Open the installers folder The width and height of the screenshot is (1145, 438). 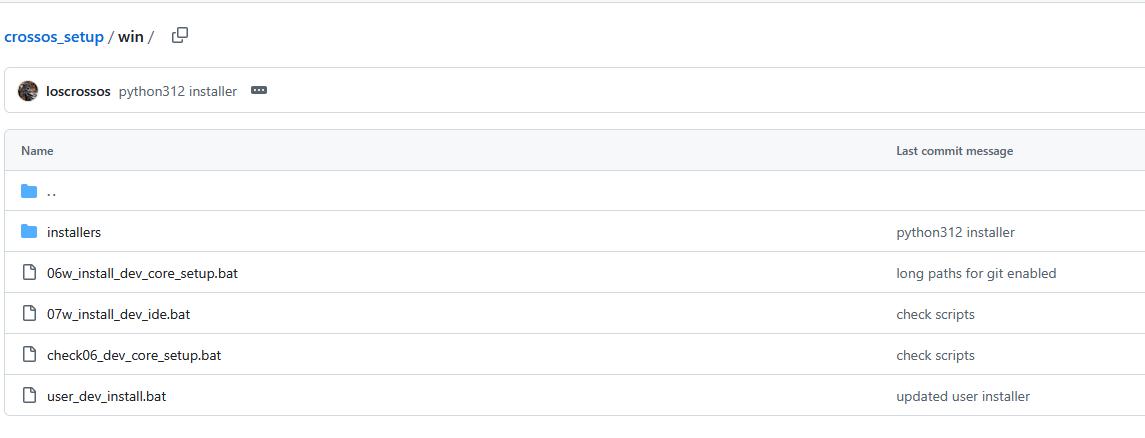pos(74,232)
